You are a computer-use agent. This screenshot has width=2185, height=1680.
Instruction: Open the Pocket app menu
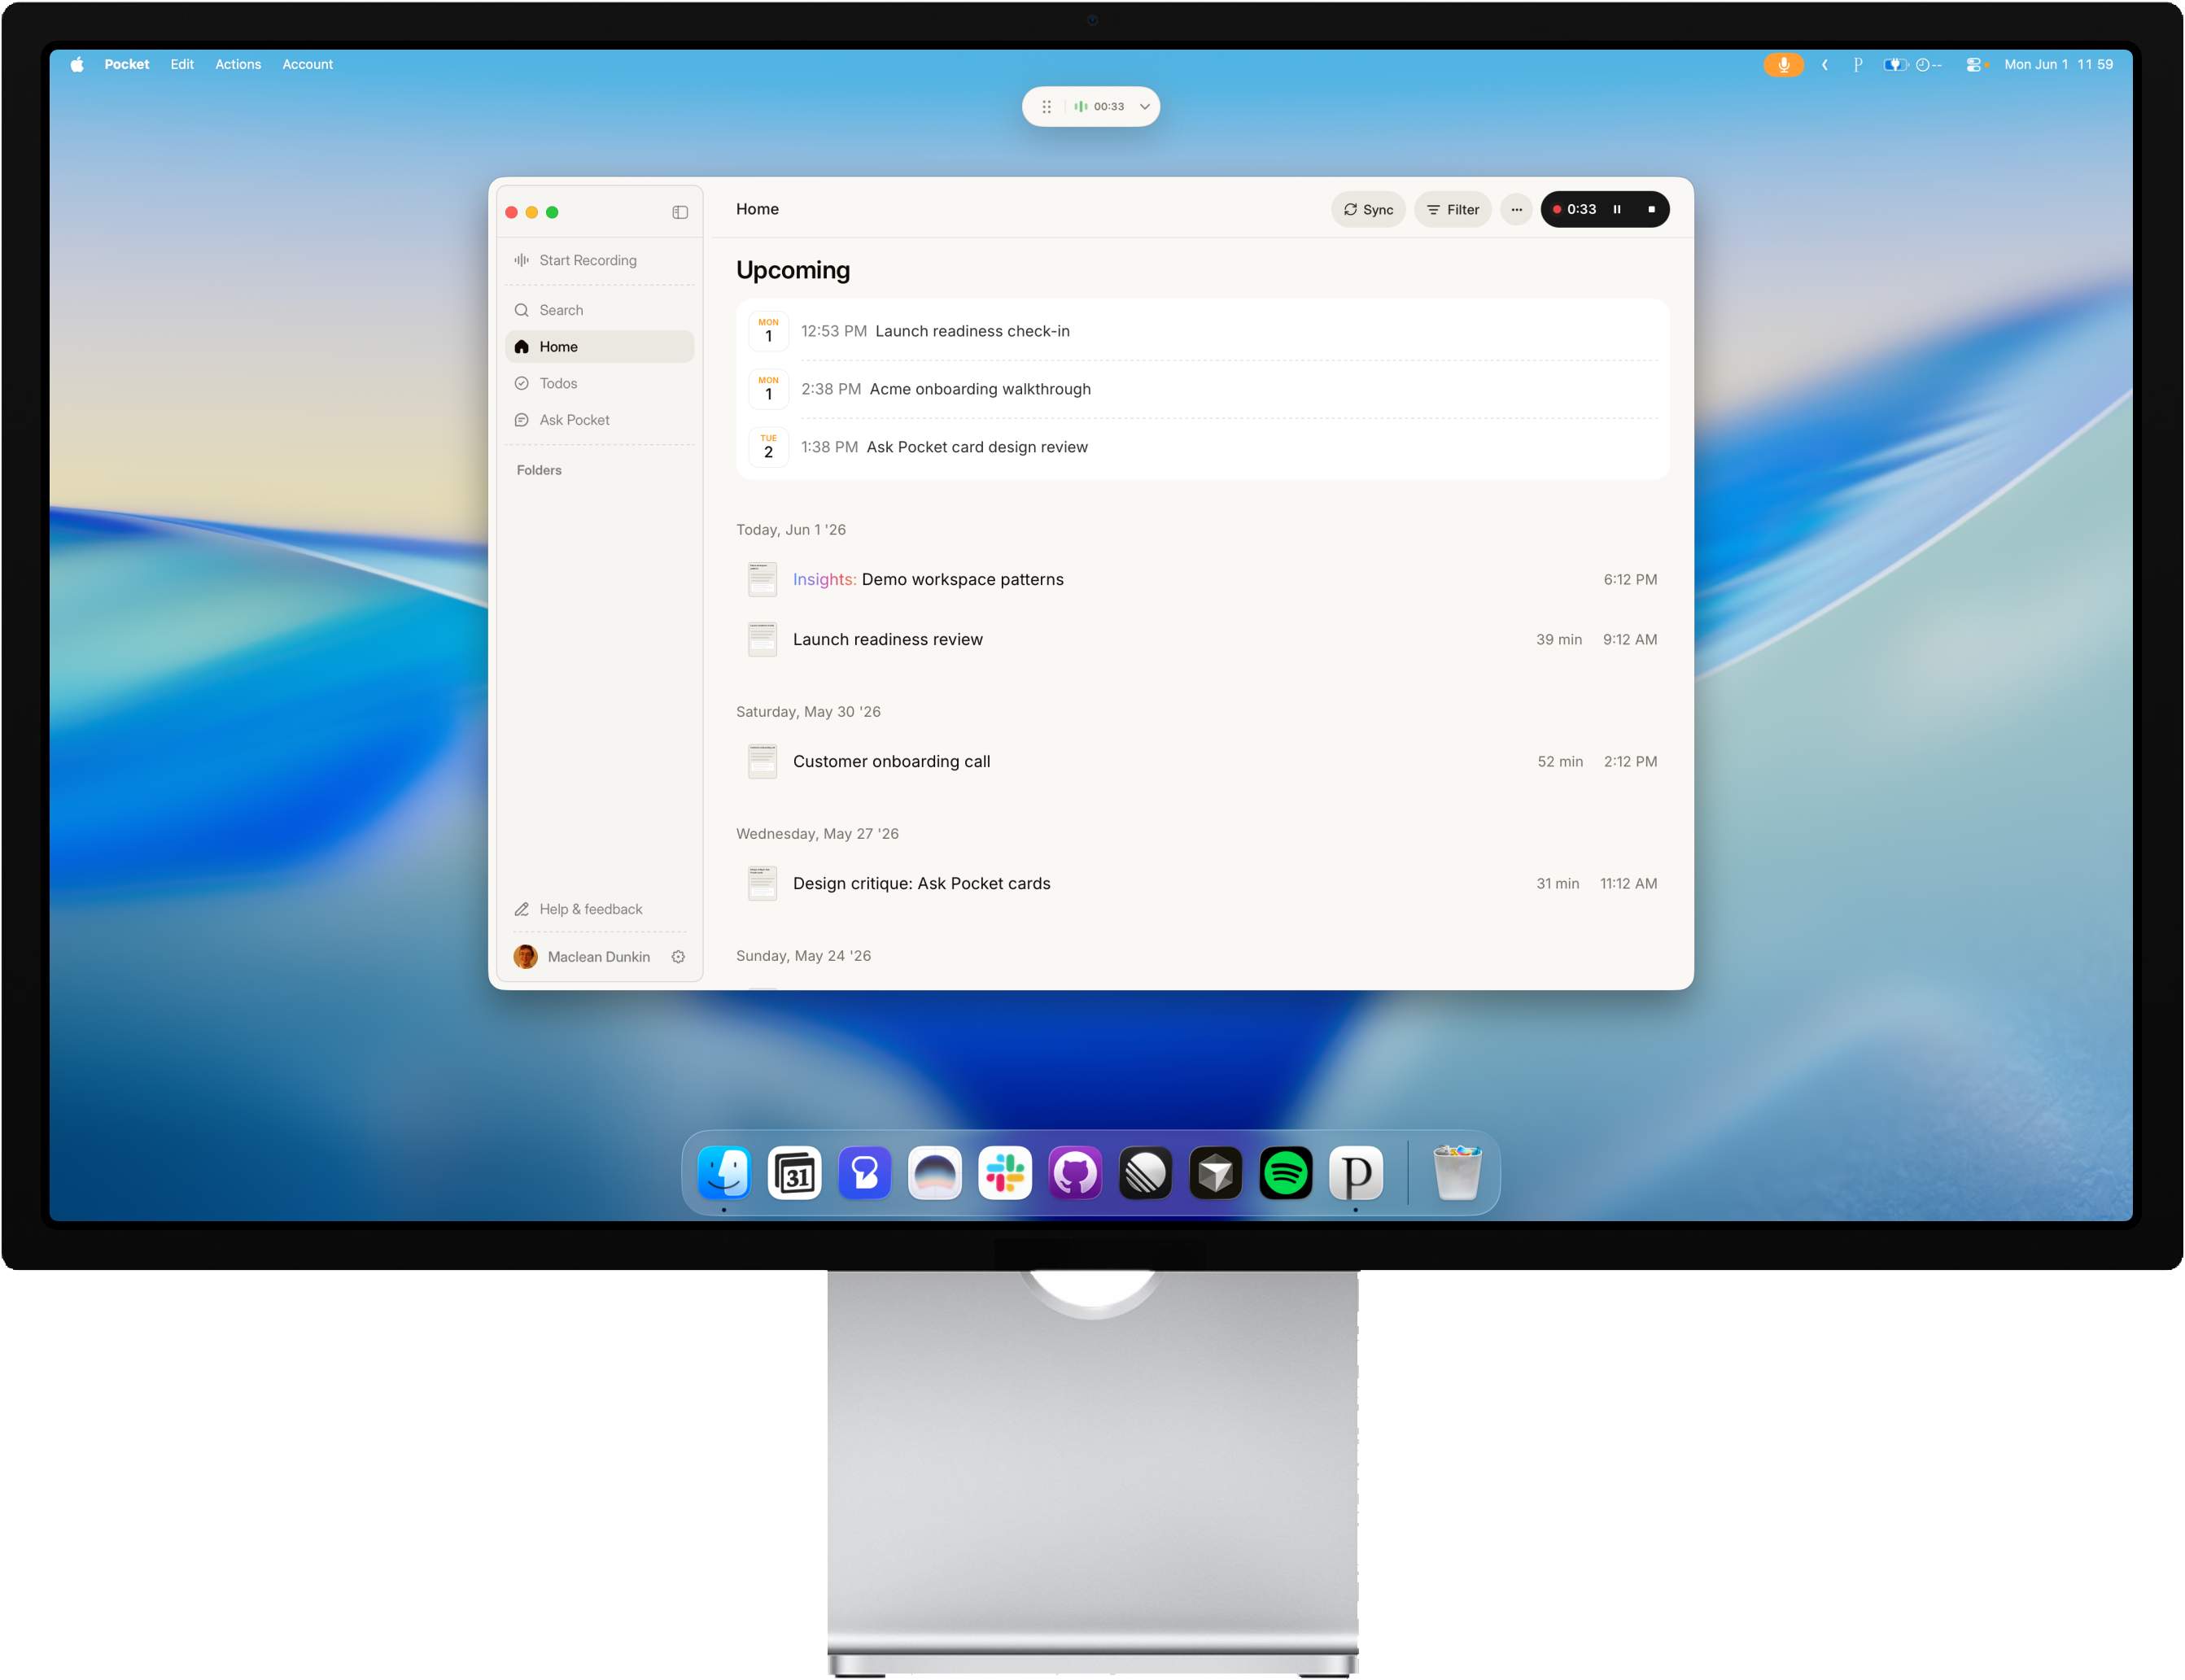point(127,64)
